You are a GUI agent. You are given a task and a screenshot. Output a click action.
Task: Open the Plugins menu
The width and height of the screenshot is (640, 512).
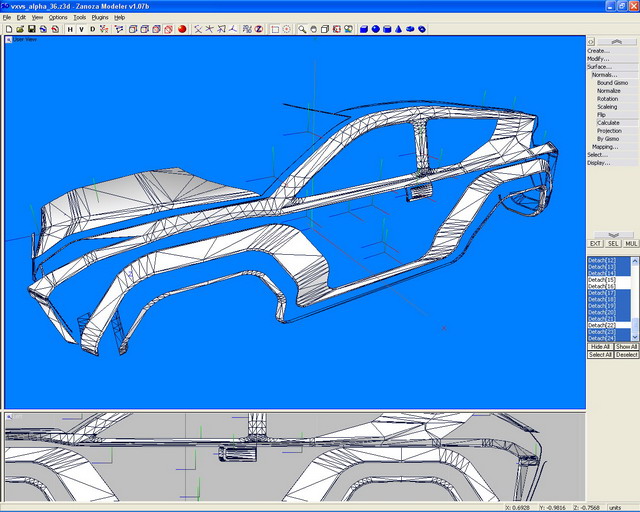(x=100, y=17)
